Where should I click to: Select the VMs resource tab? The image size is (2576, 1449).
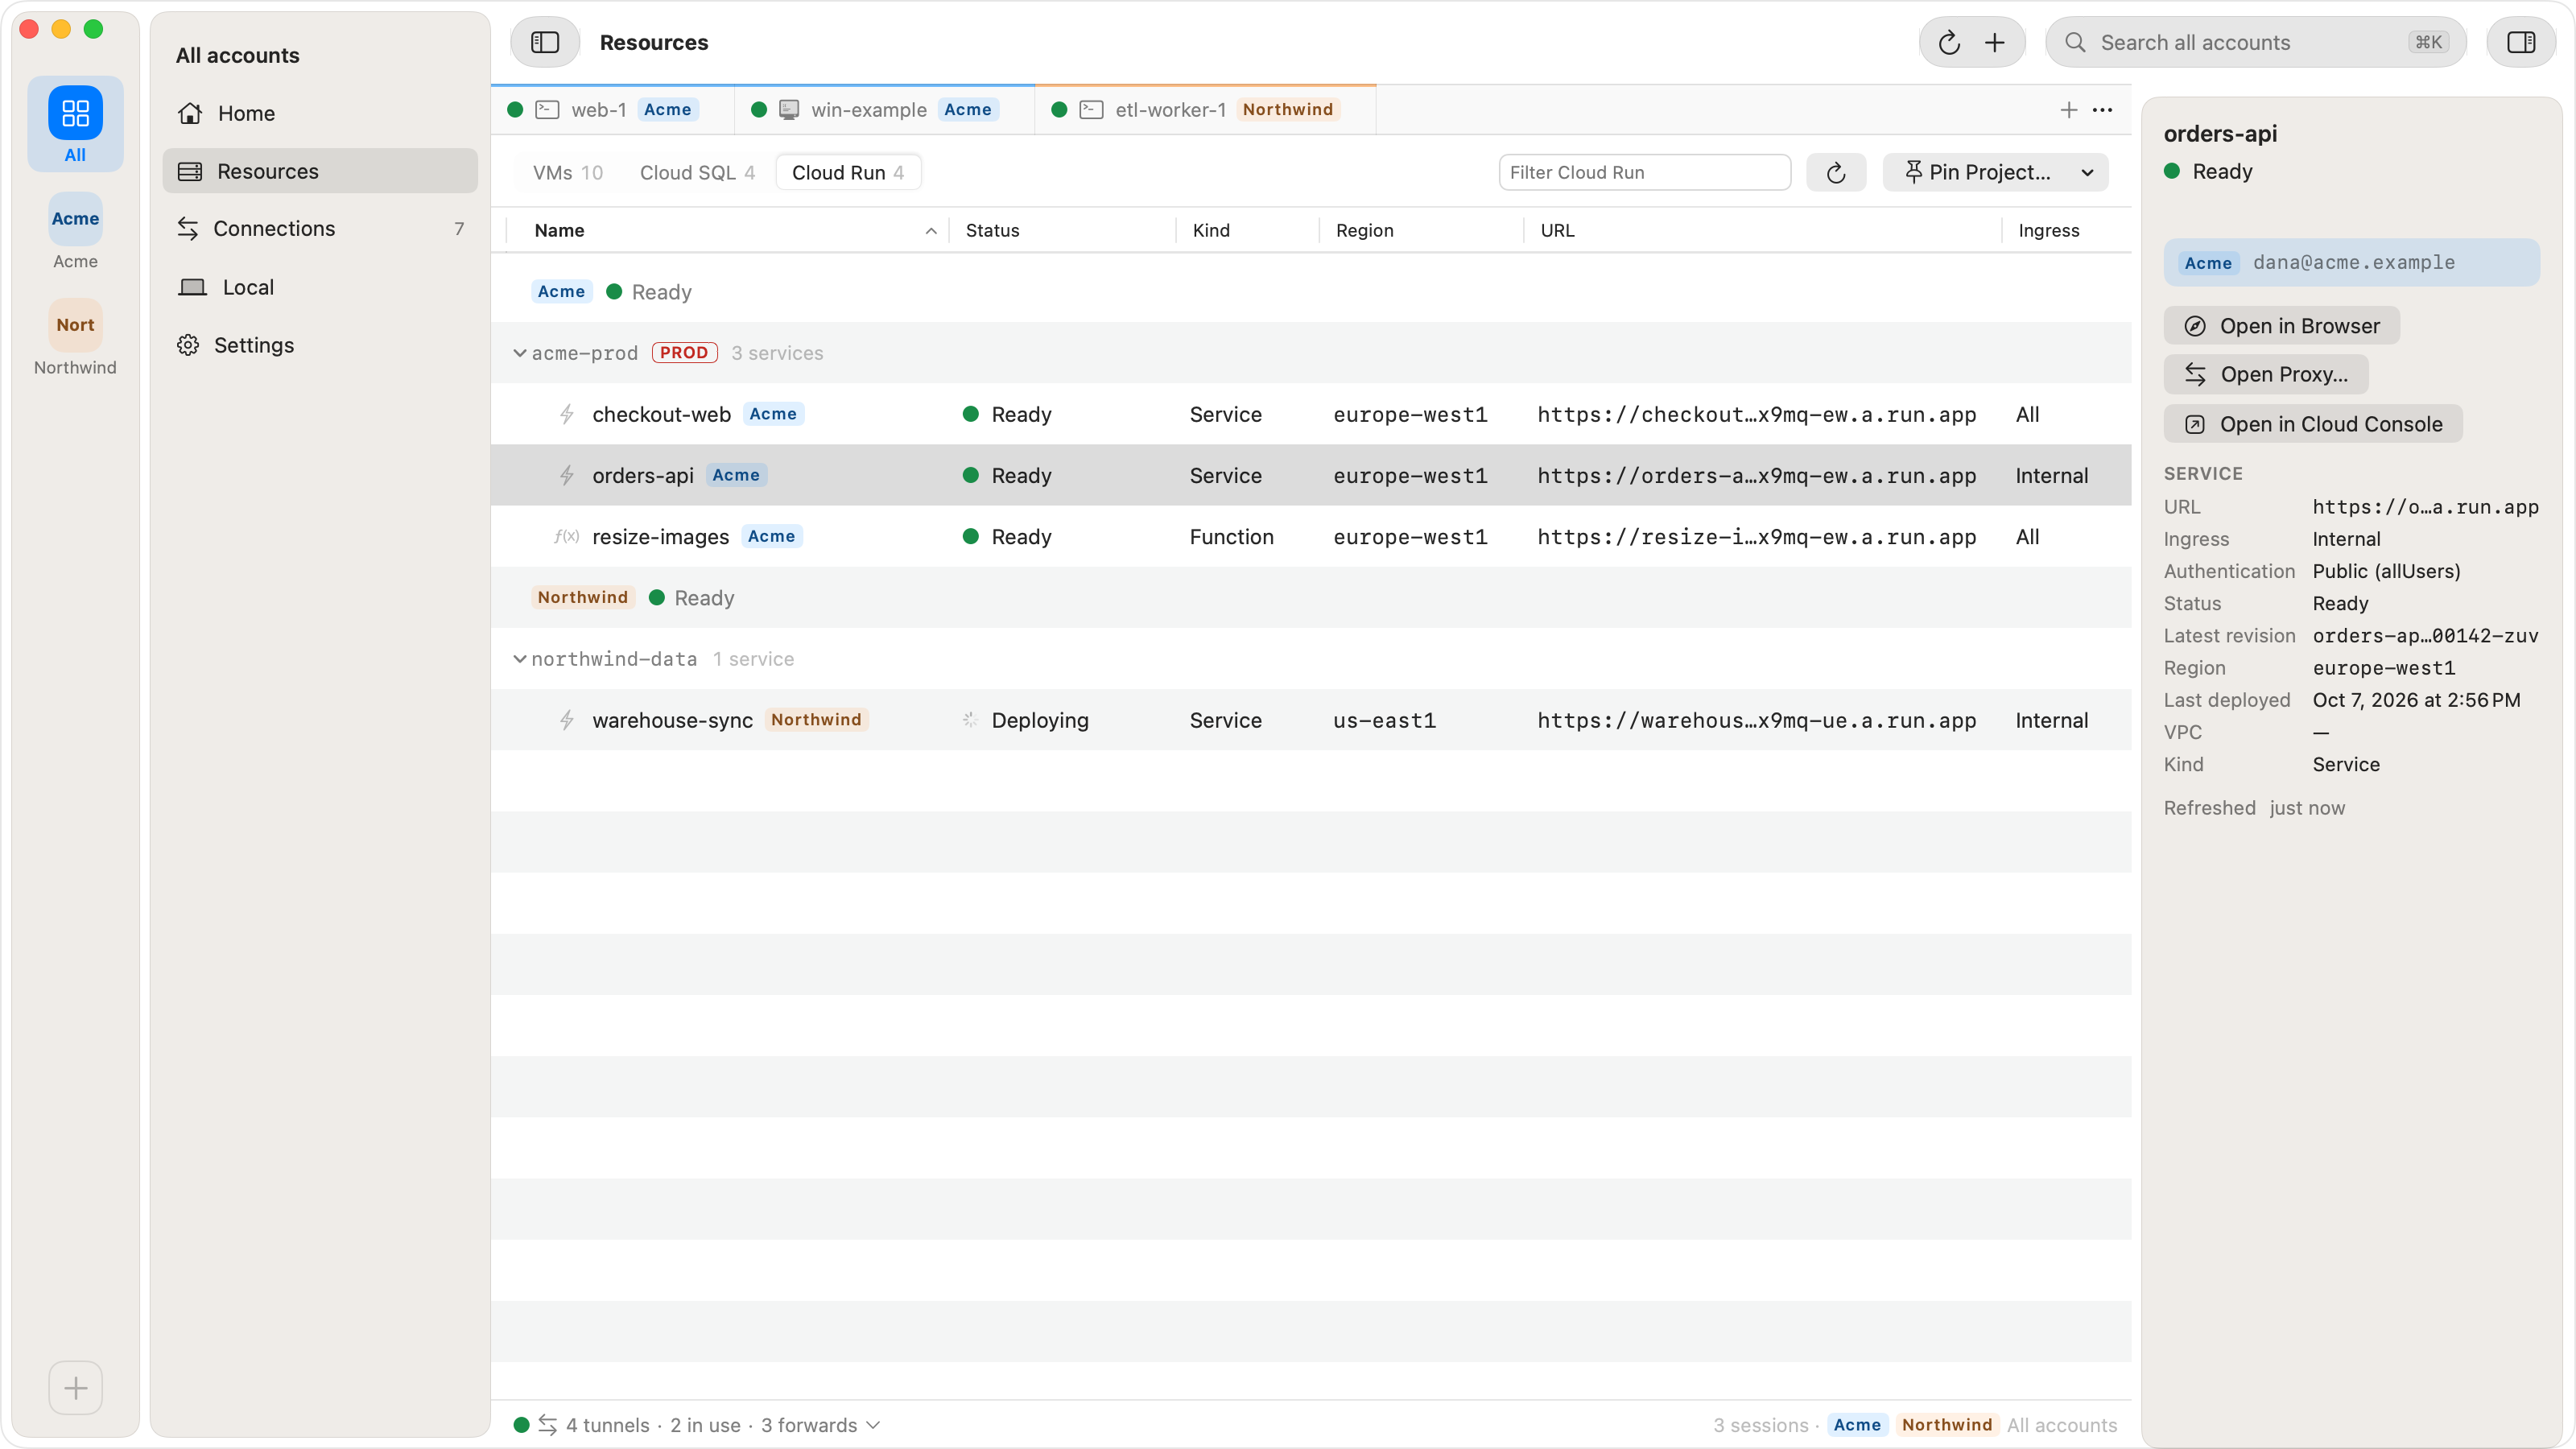pos(567,172)
